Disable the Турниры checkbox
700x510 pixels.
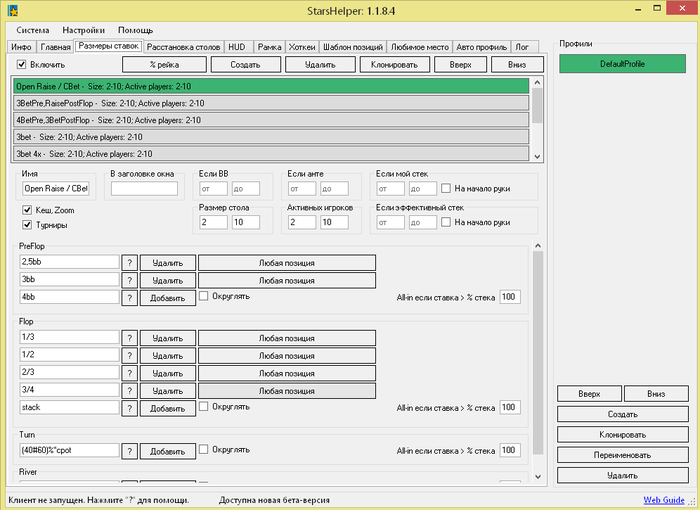pyautogui.click(x=27, y=226)
